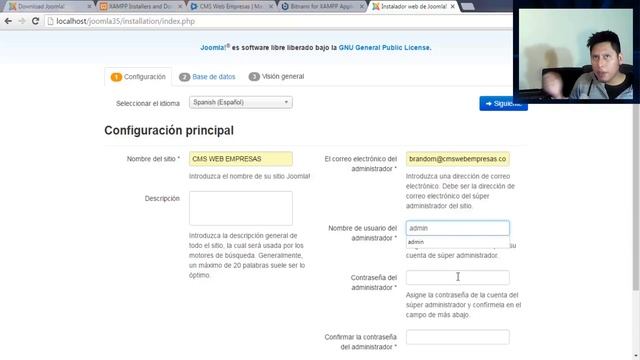Click the Joomla! link in header
Viewport: 640px width, 360px height.
(213, 48)
